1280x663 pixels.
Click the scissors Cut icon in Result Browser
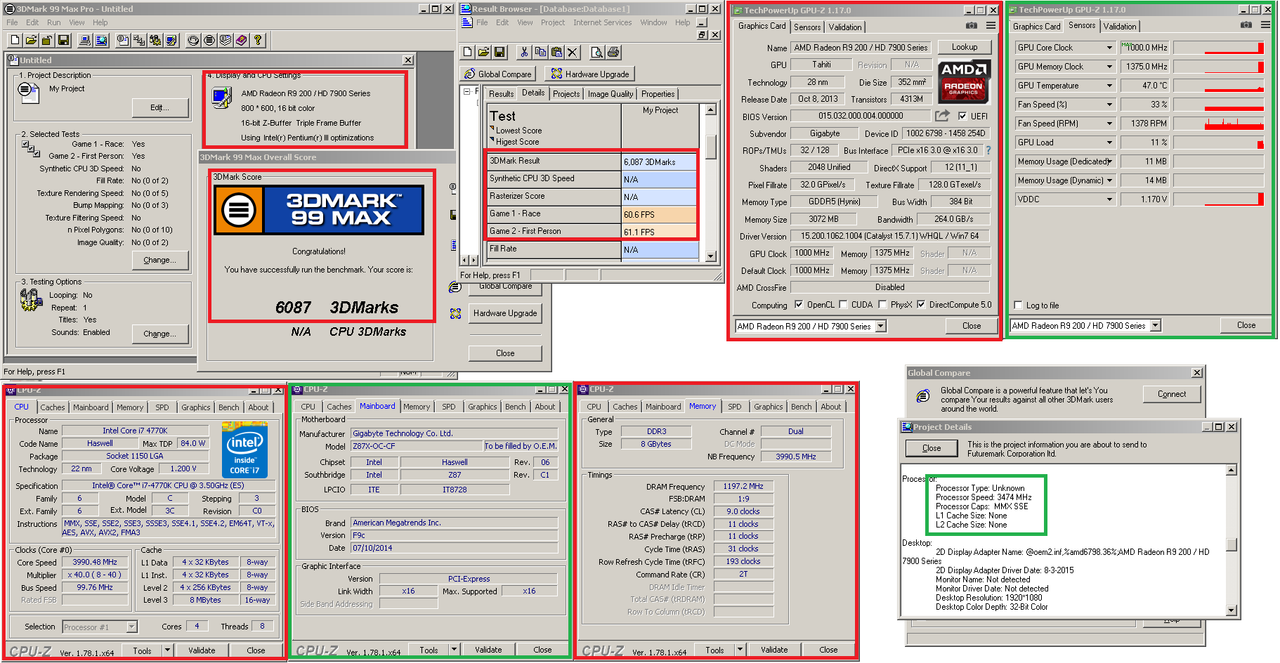[524, 52]
